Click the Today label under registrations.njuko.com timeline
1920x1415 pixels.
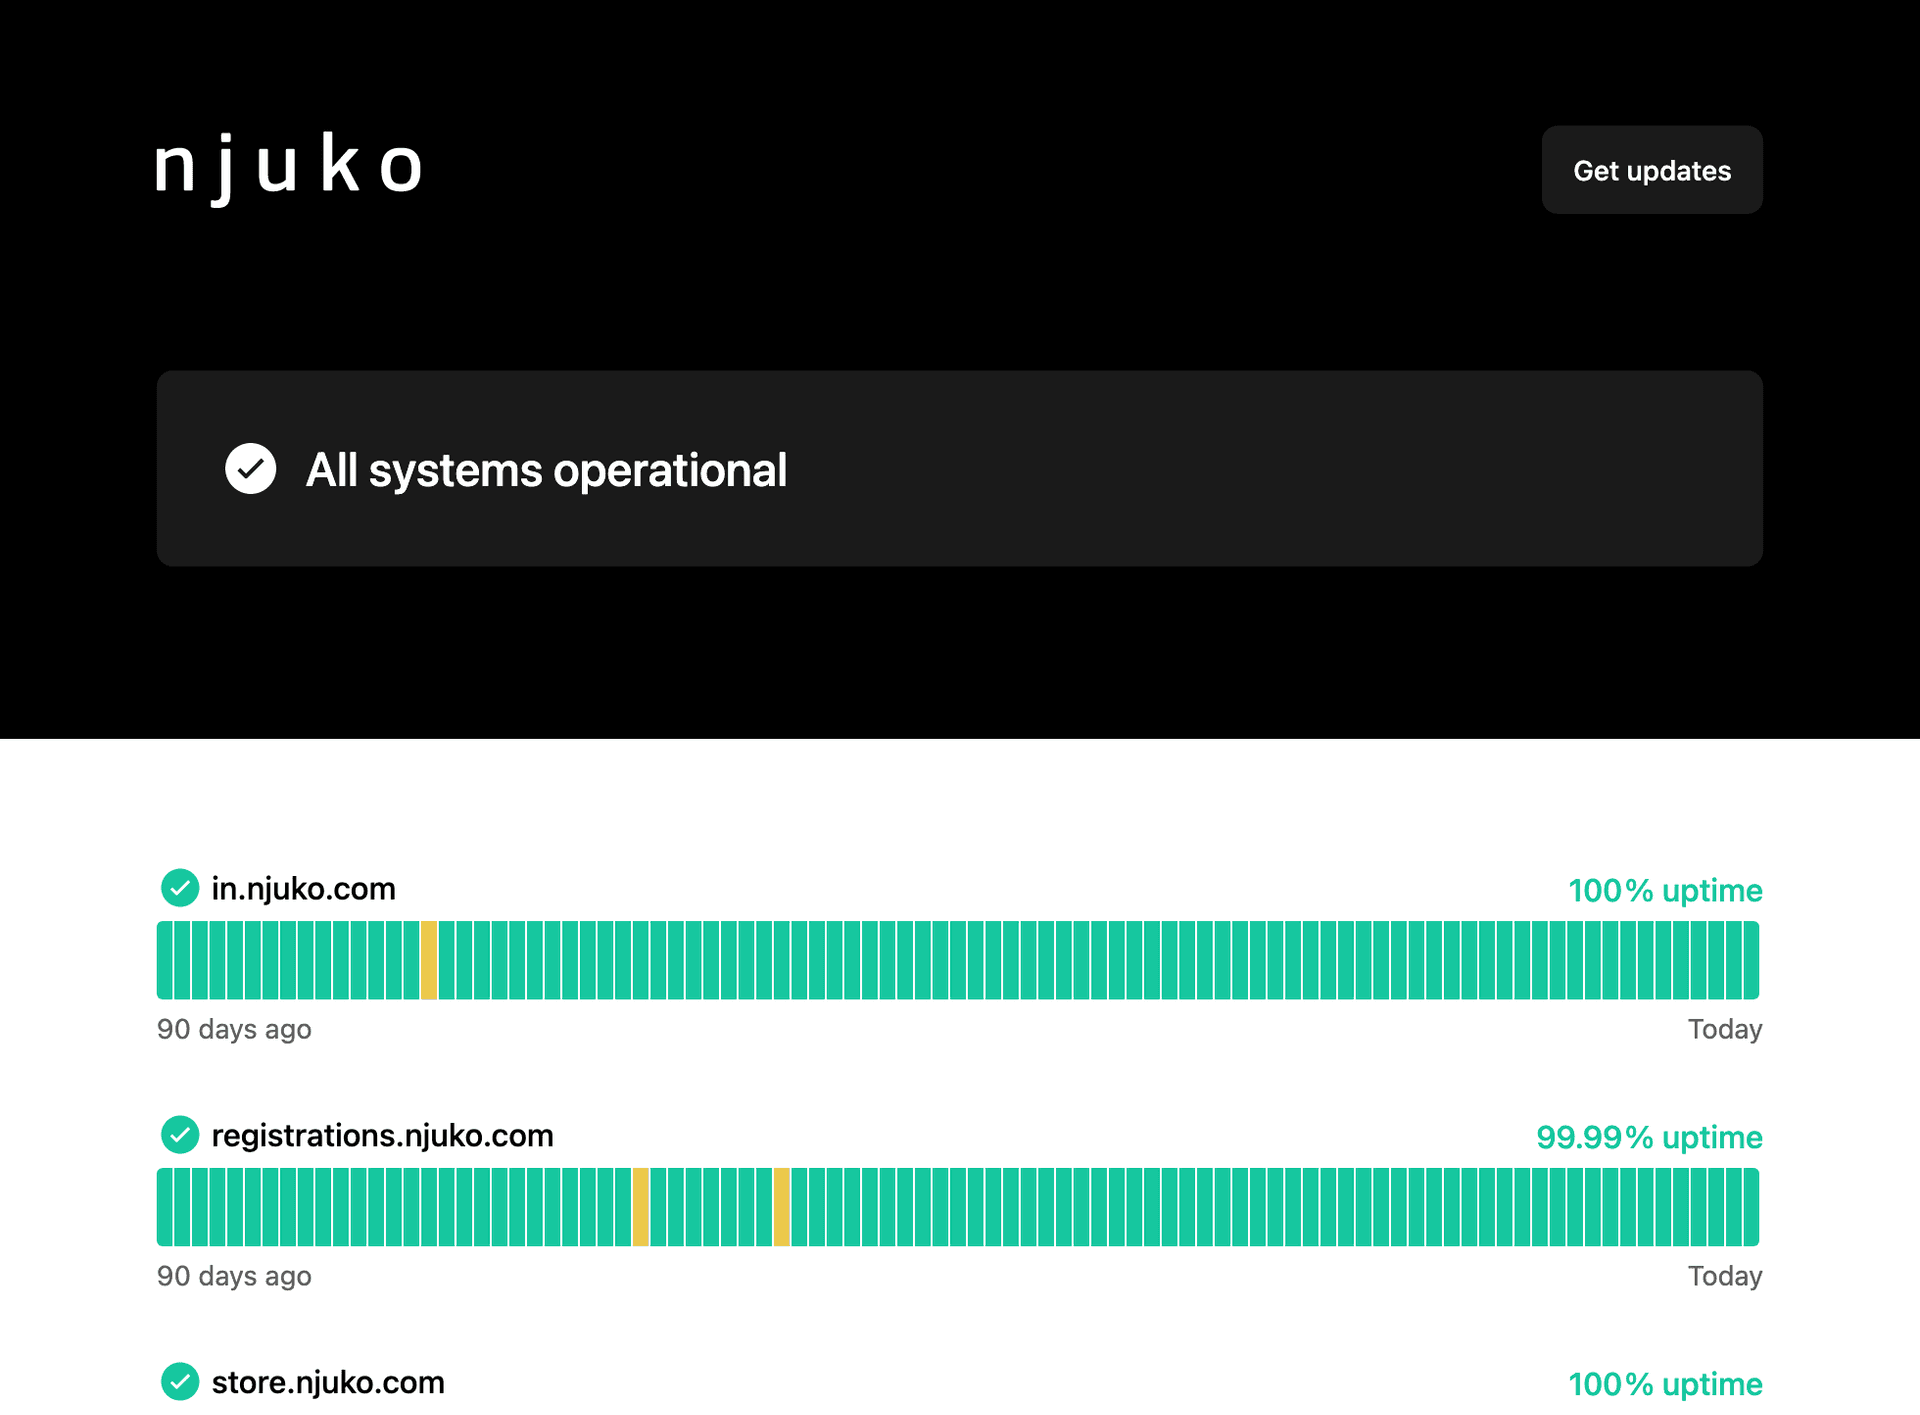(1725, 1276)
